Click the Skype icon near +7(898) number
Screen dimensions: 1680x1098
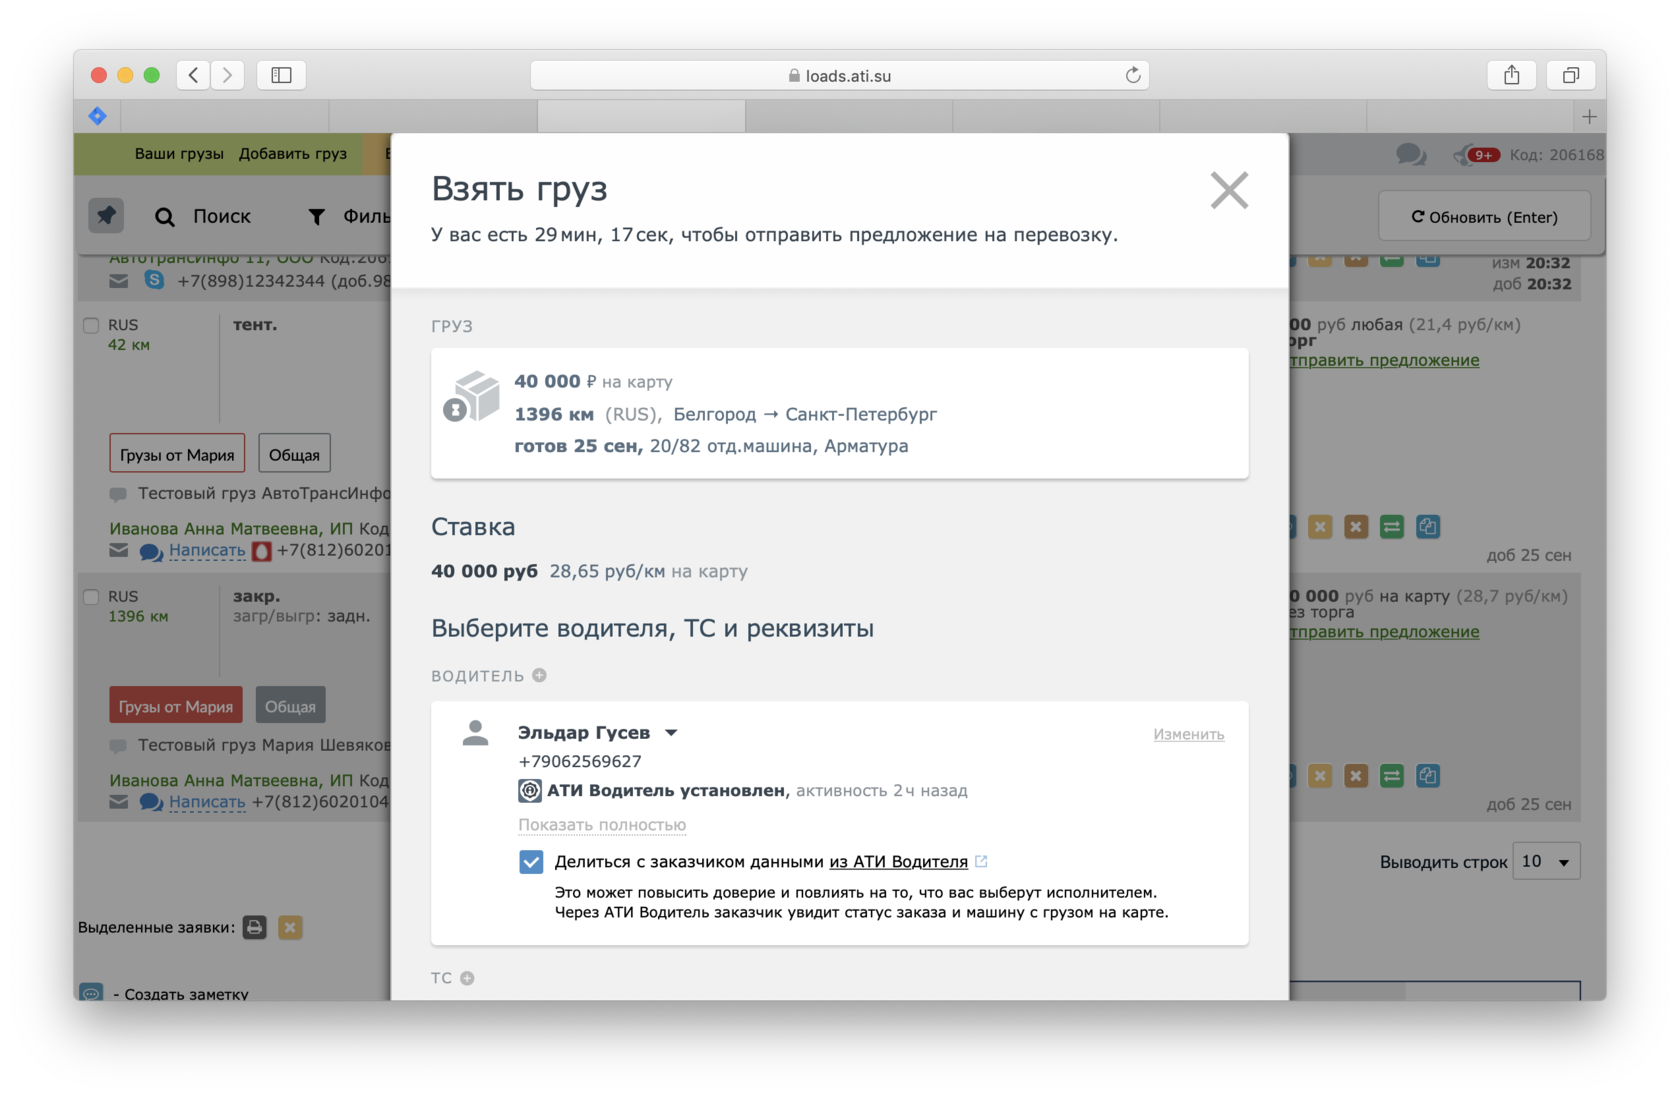[154, 280]
